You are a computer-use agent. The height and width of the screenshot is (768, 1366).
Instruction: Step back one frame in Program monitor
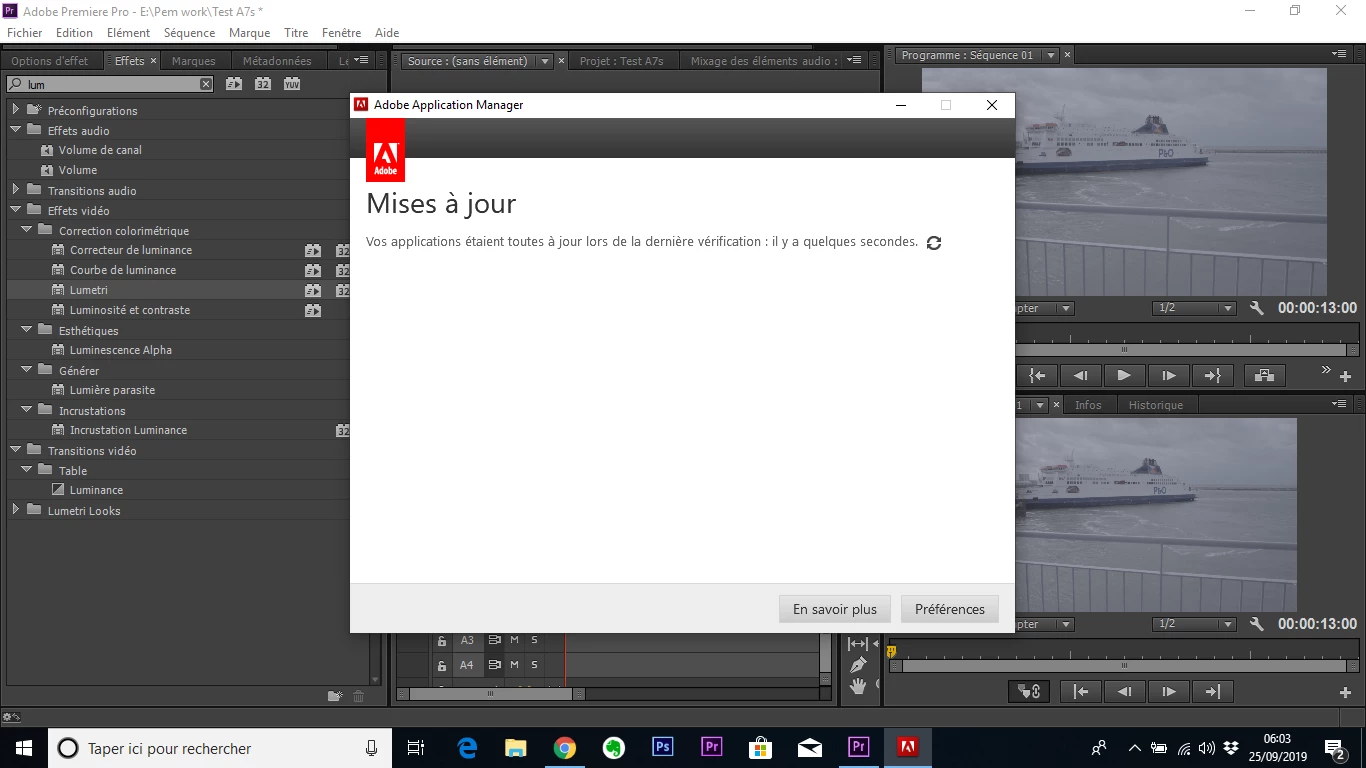click(1080, 375)
